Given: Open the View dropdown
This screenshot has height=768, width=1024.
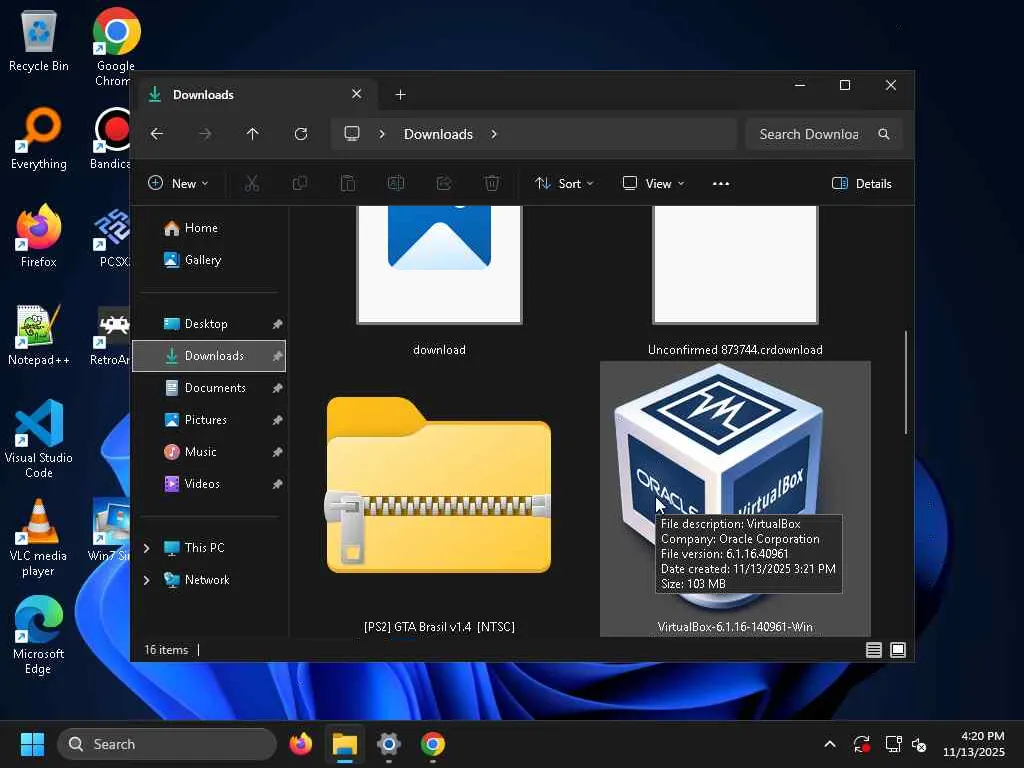Looking at the screenshot, I should coord(653,183).
